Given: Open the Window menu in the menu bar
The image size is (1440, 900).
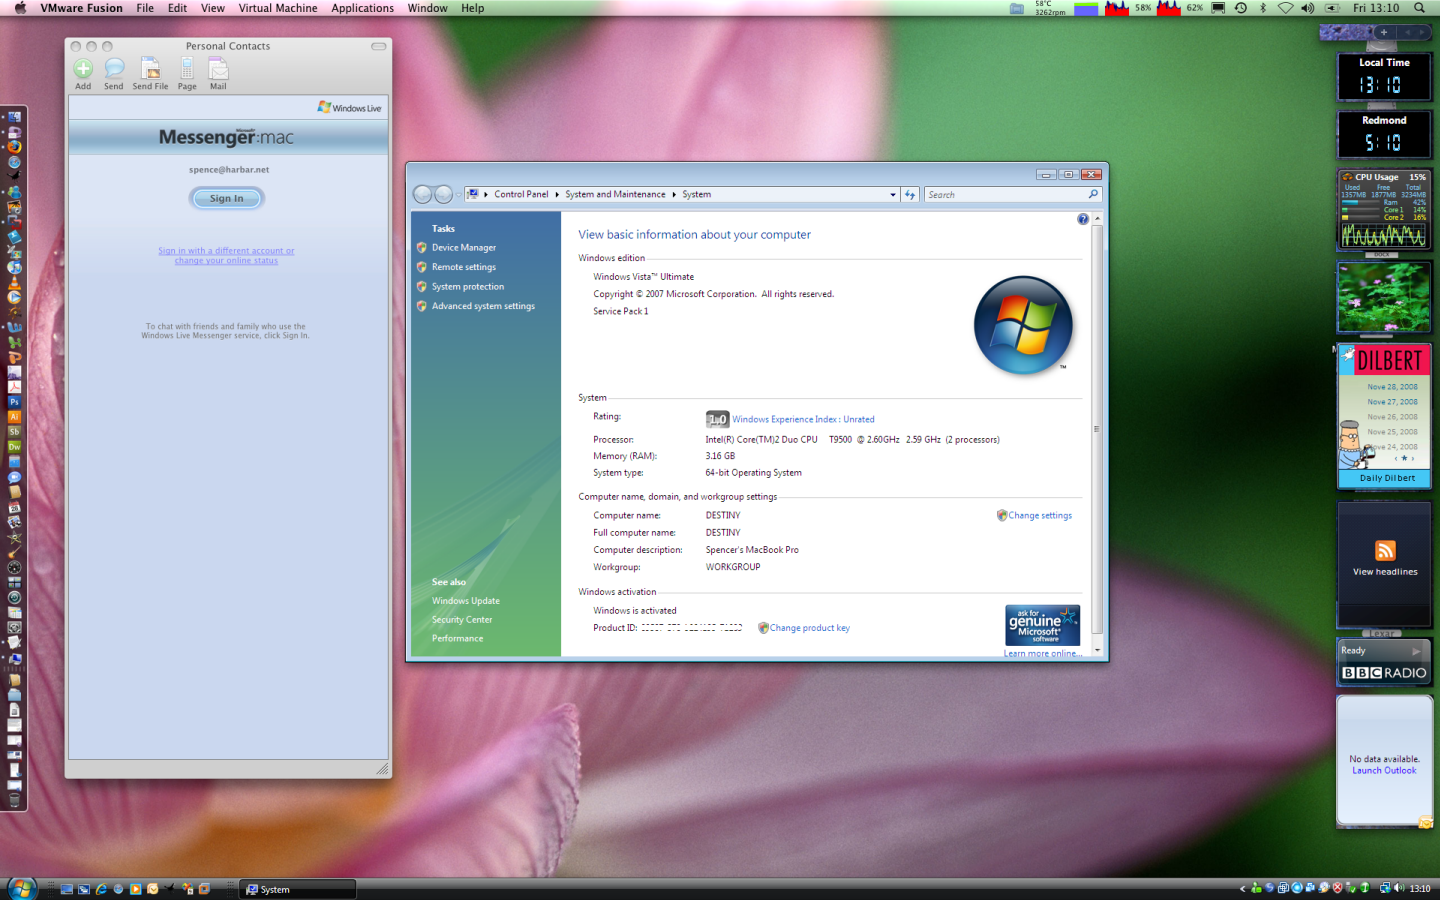Looking at the screenshot, I should coord(427,8).
